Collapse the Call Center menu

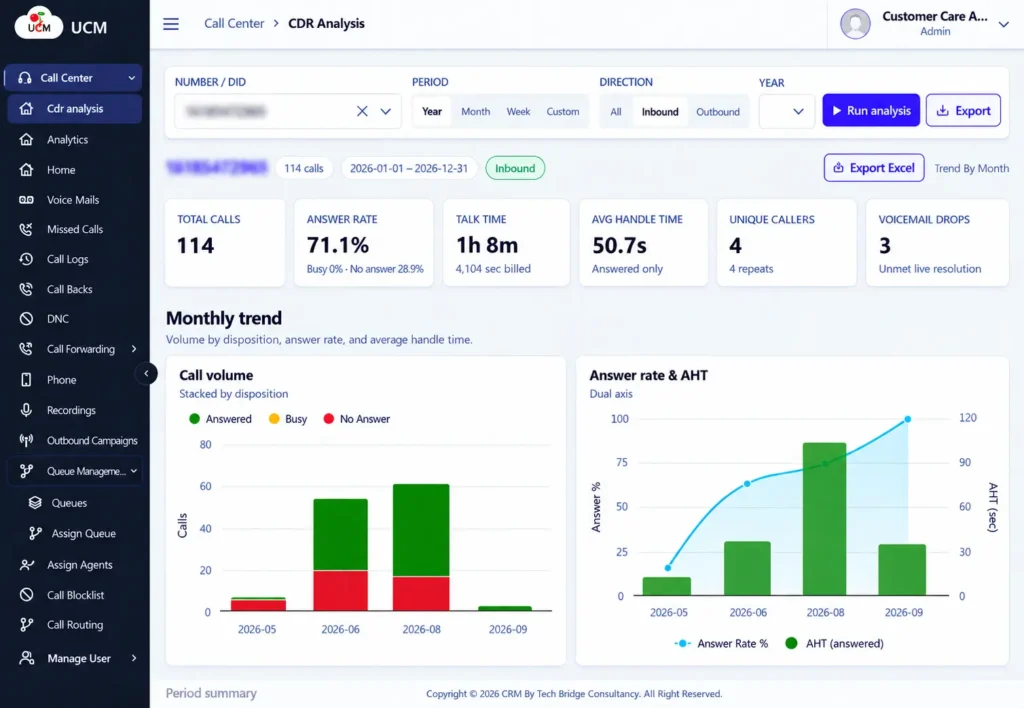point(132,78)
